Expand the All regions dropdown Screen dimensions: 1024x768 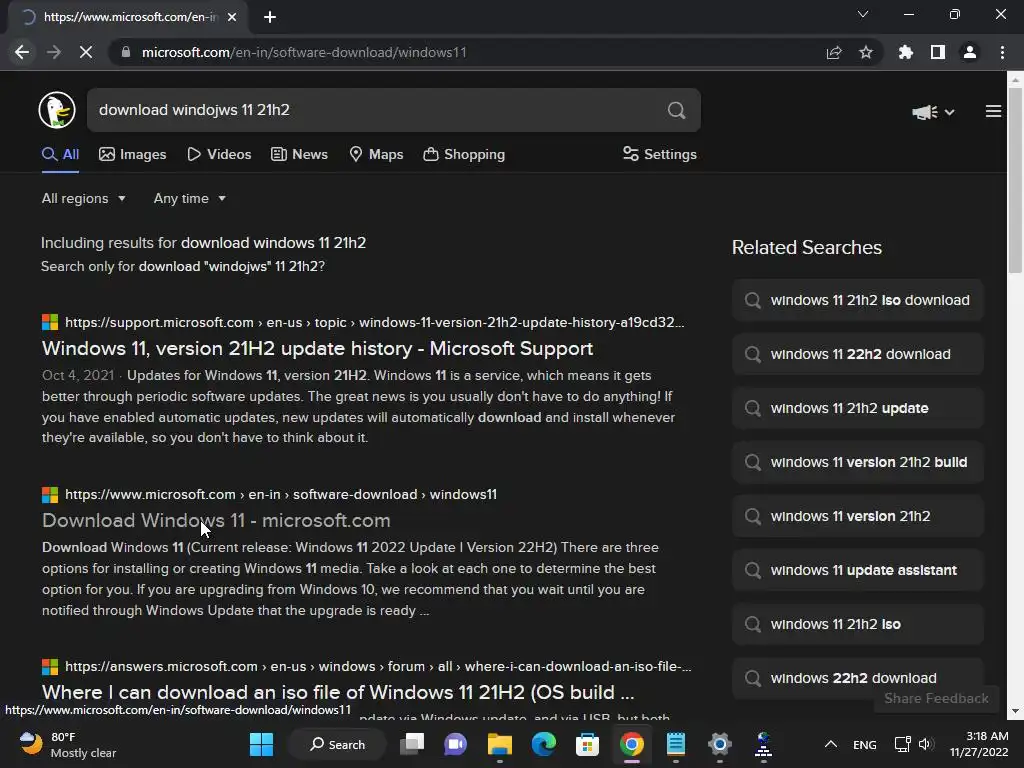tap(84, 199)
